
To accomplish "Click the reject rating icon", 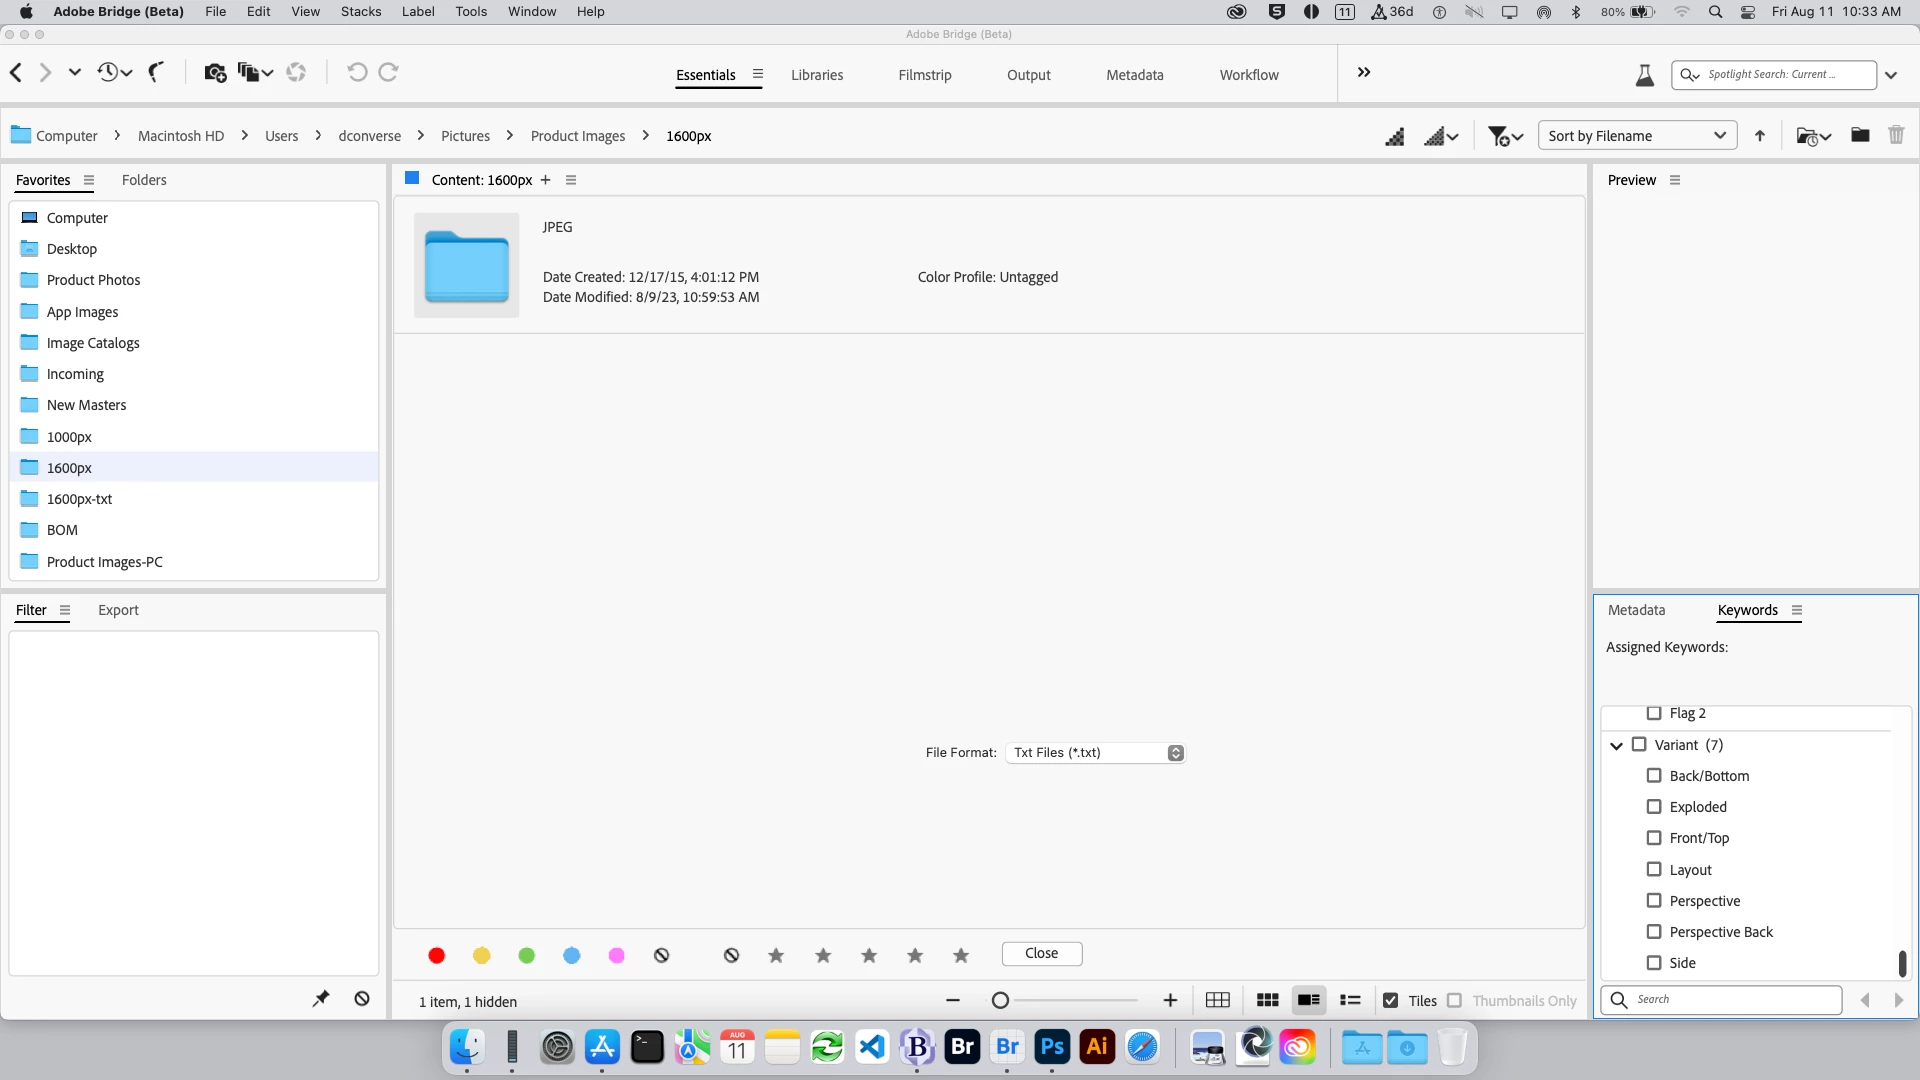I will [x=731, y=956].
